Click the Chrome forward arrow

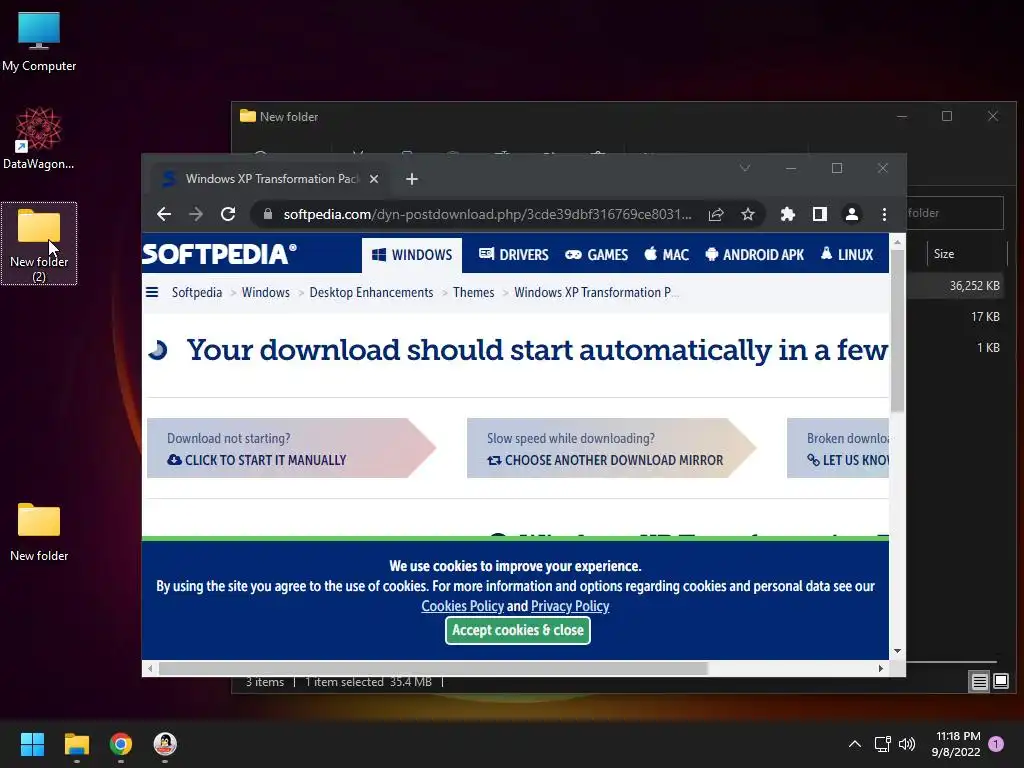(195, 214)
